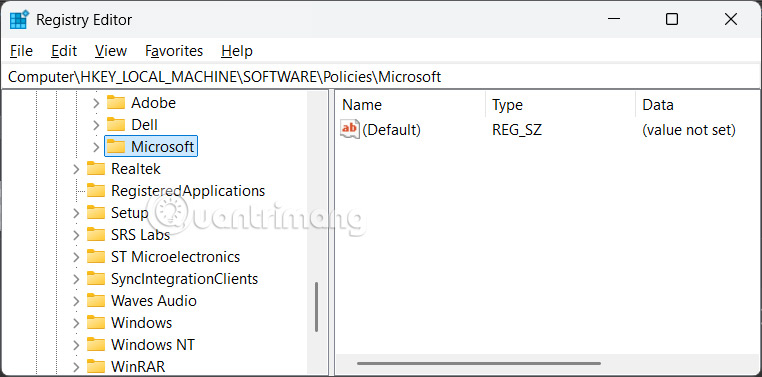The height and width of the screenshot is (377, 762).
Task: Sort values by the Data column header
Action: 697,104
